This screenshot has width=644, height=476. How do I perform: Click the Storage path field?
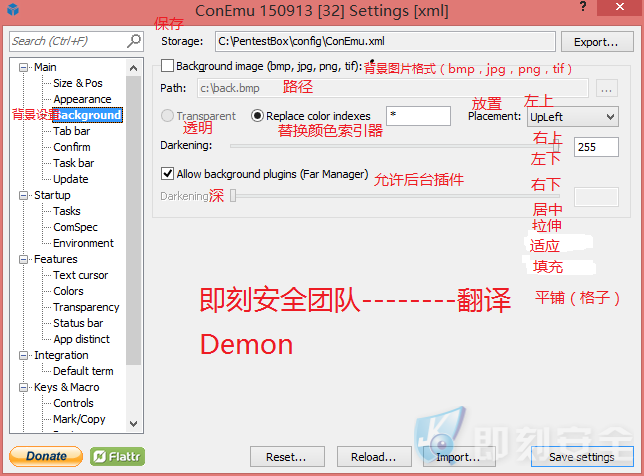pos(385,41)
